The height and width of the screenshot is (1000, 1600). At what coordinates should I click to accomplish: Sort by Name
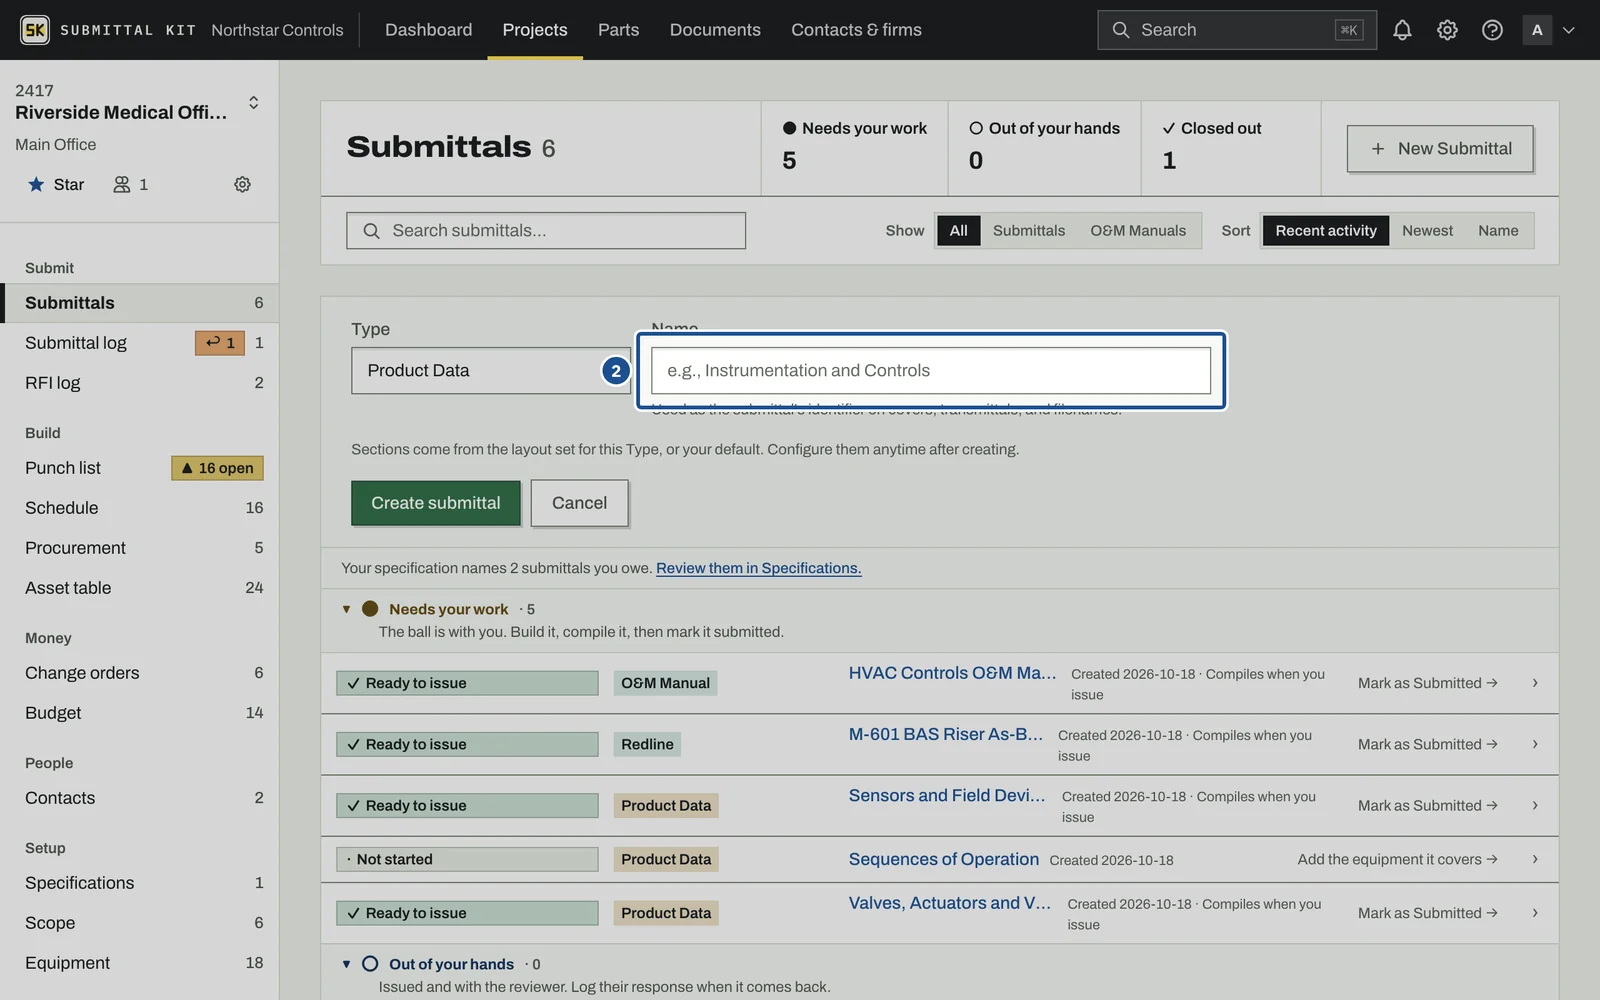(x=1498, y=231)
